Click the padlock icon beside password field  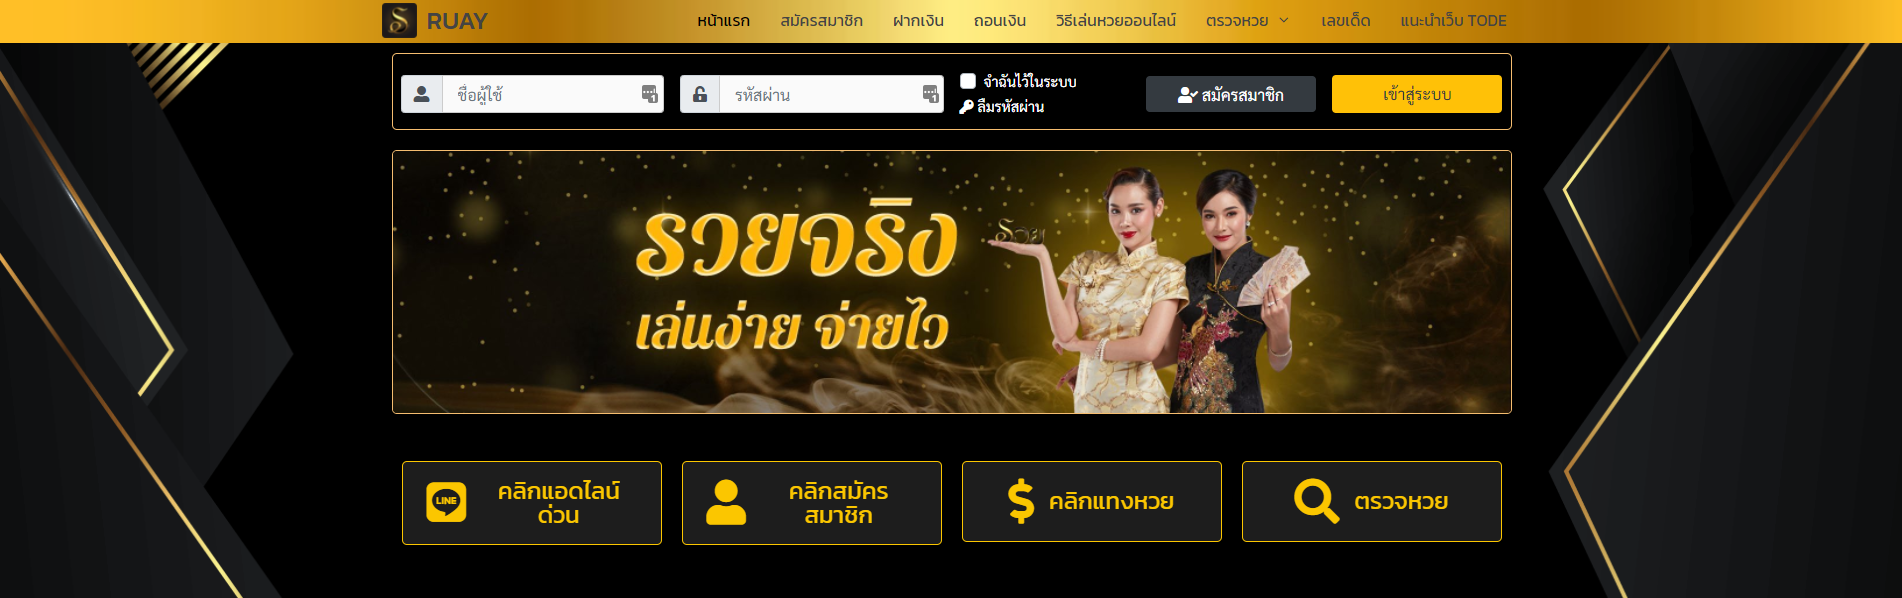pos(700,94)
